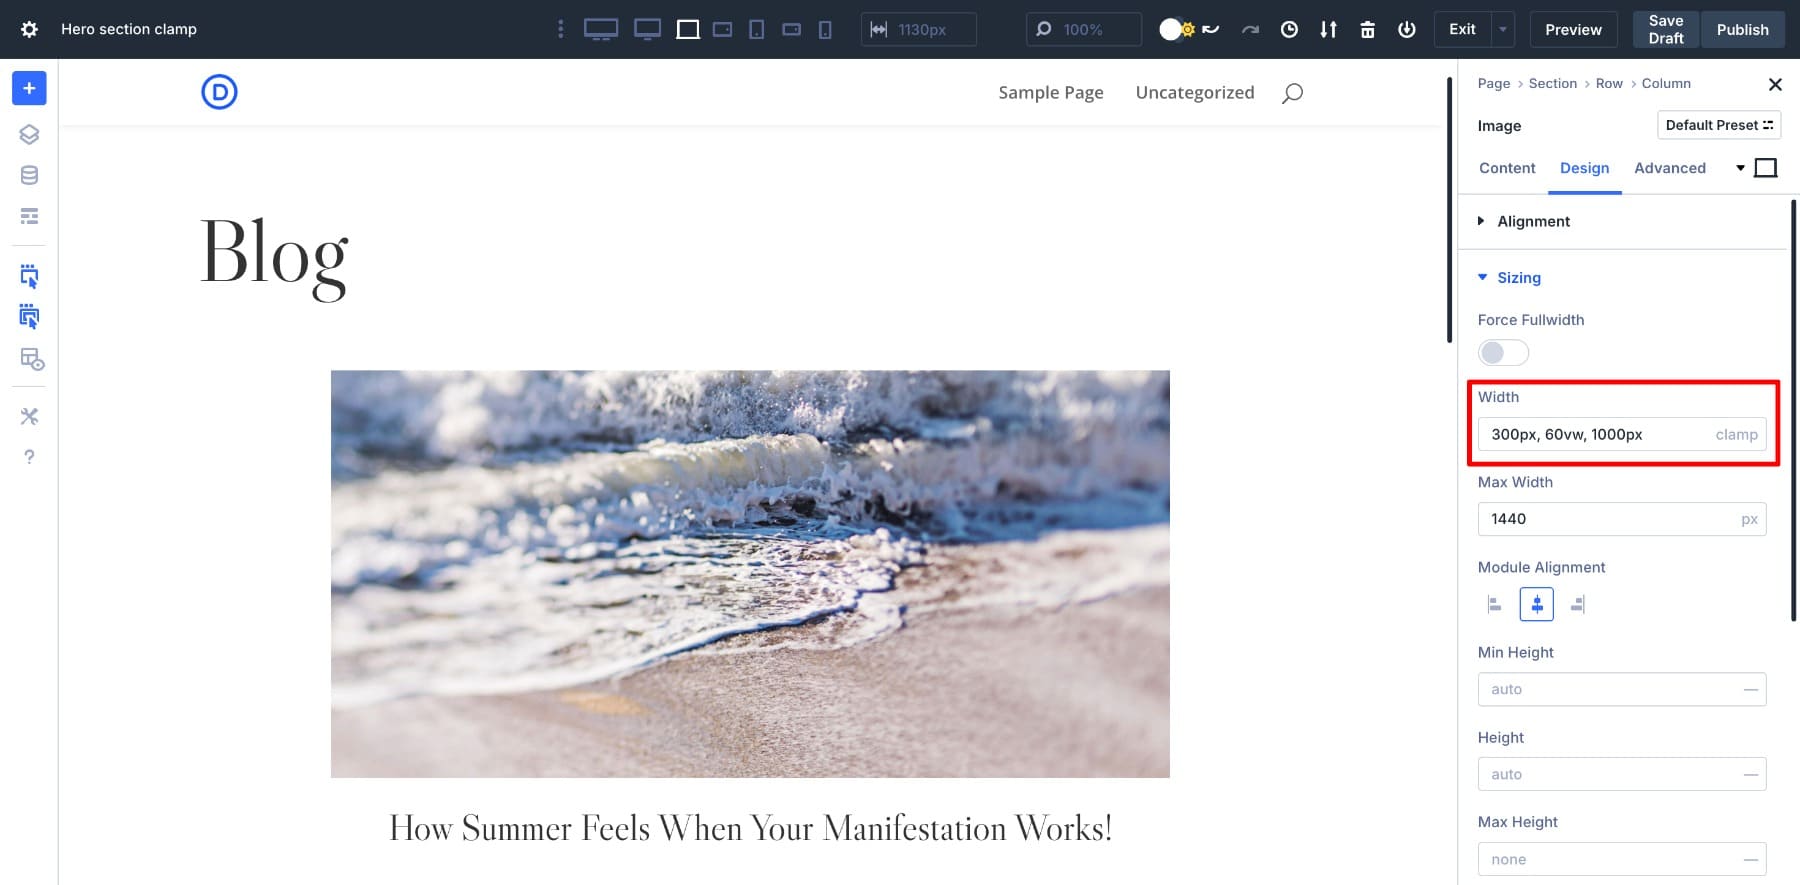Screen dimensions: 1800x885
Task: Click the trash icon in top bar
Action: (x=1367, y=30)
